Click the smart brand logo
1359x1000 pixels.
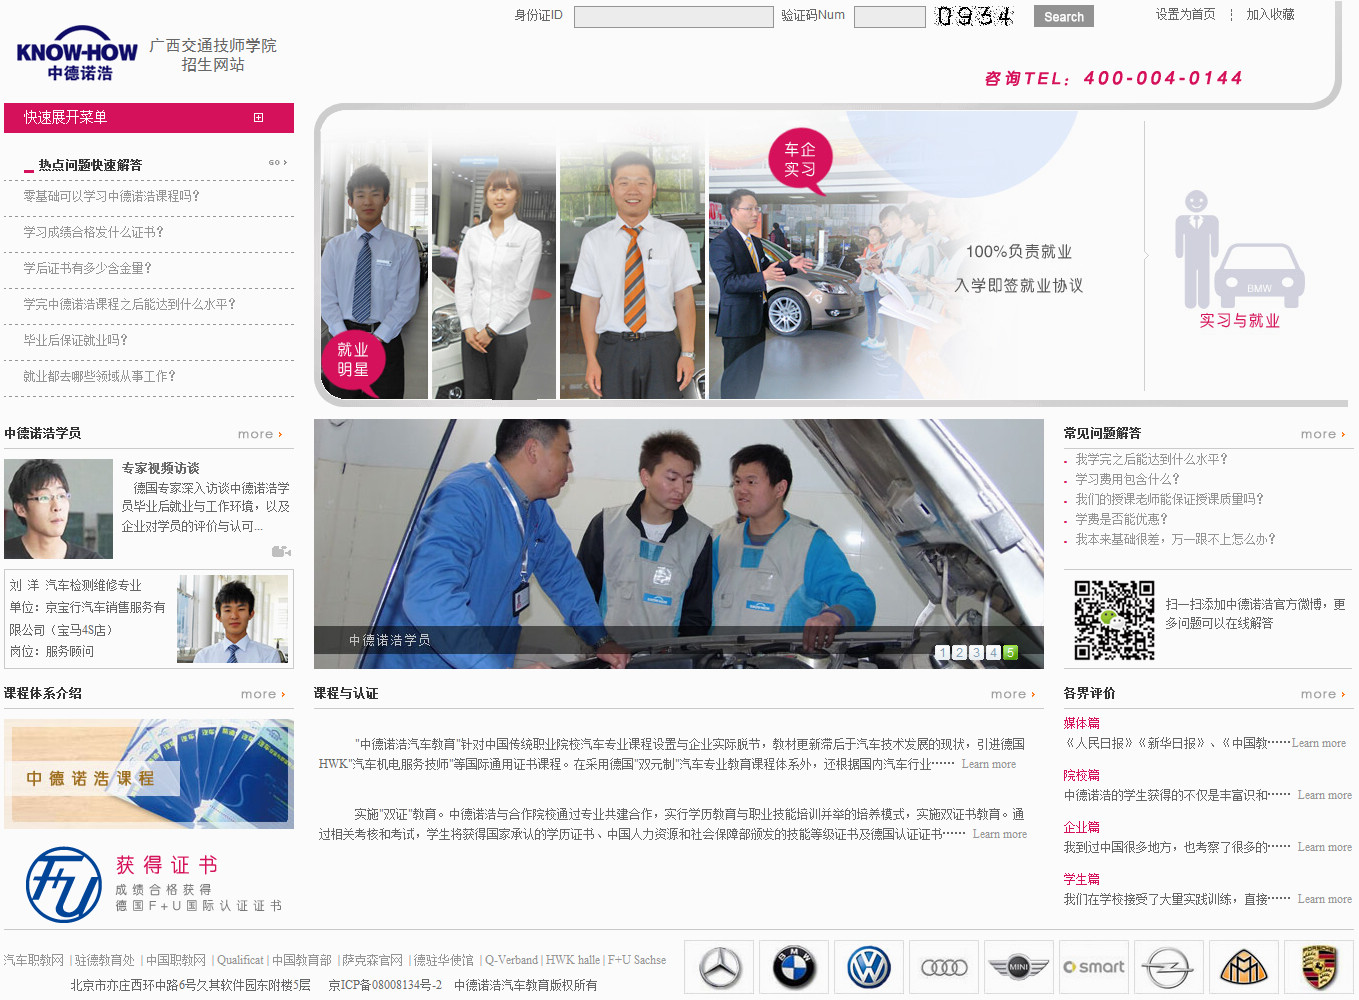[1093, 967]
